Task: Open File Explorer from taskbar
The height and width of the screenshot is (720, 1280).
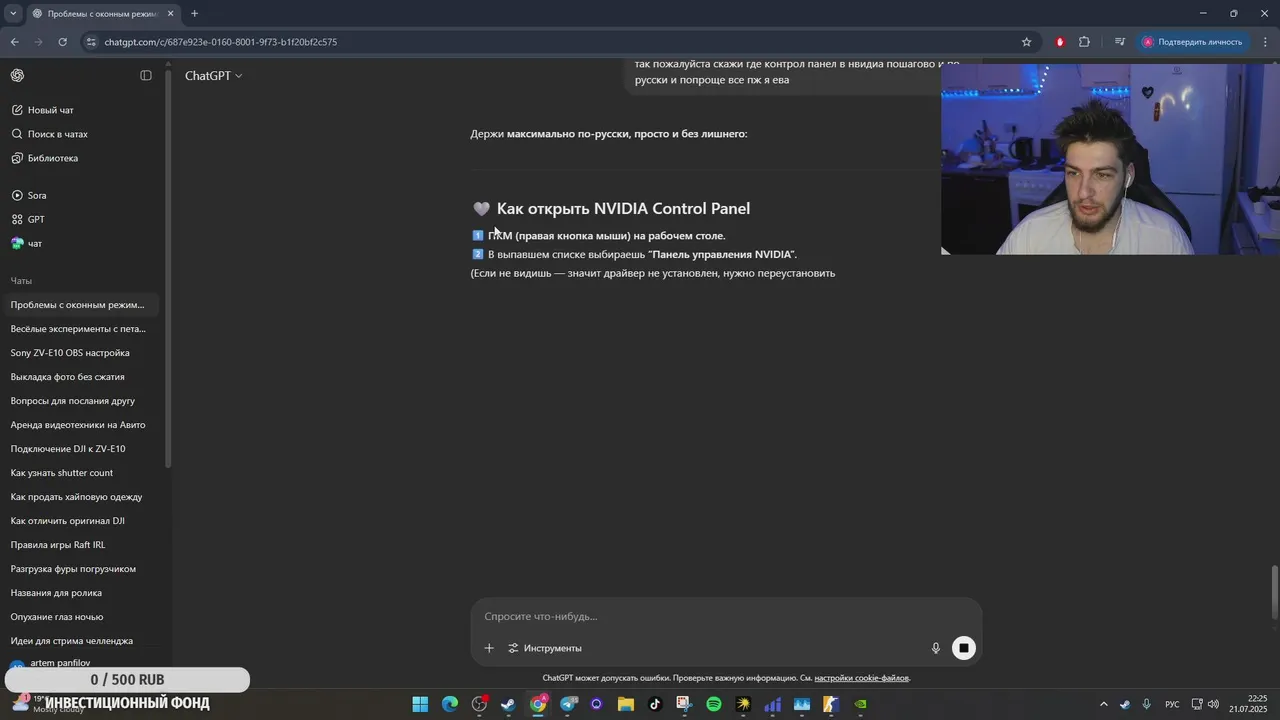Action: point(626,704)
